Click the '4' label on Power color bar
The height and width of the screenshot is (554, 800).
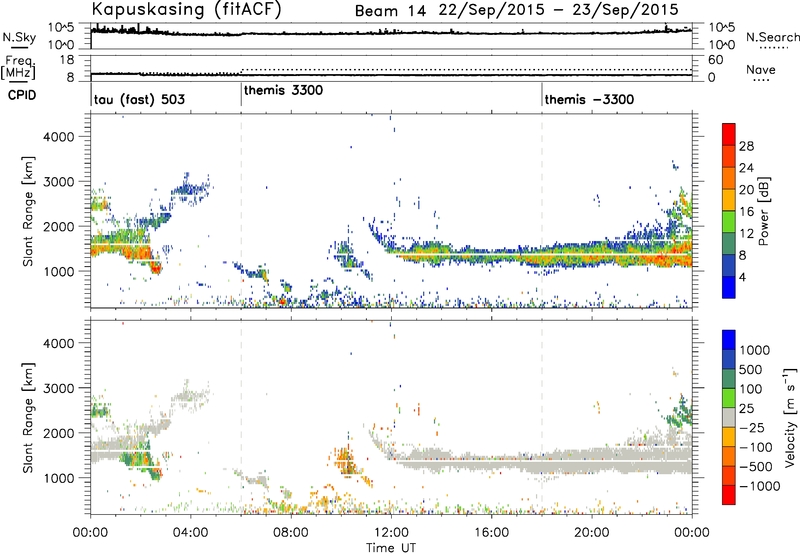tap(742, 277)
